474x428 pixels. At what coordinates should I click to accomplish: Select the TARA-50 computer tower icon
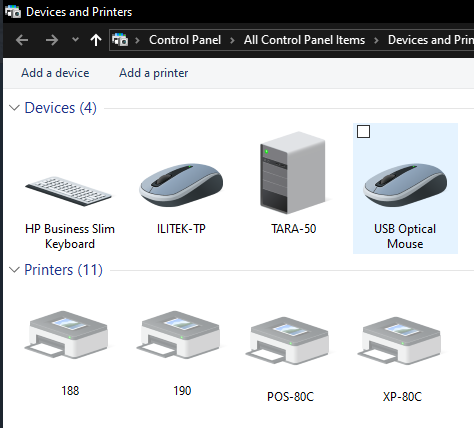point(293,173)
